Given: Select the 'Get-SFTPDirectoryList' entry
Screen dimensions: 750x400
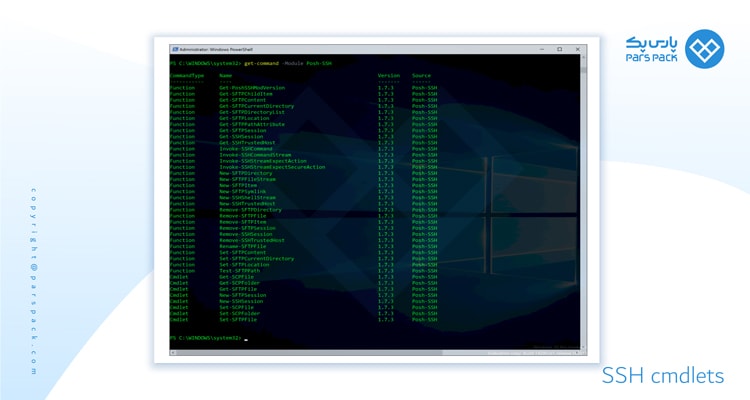Looking at the screenshot, I should pyautogui.click(x=252, y=112).
